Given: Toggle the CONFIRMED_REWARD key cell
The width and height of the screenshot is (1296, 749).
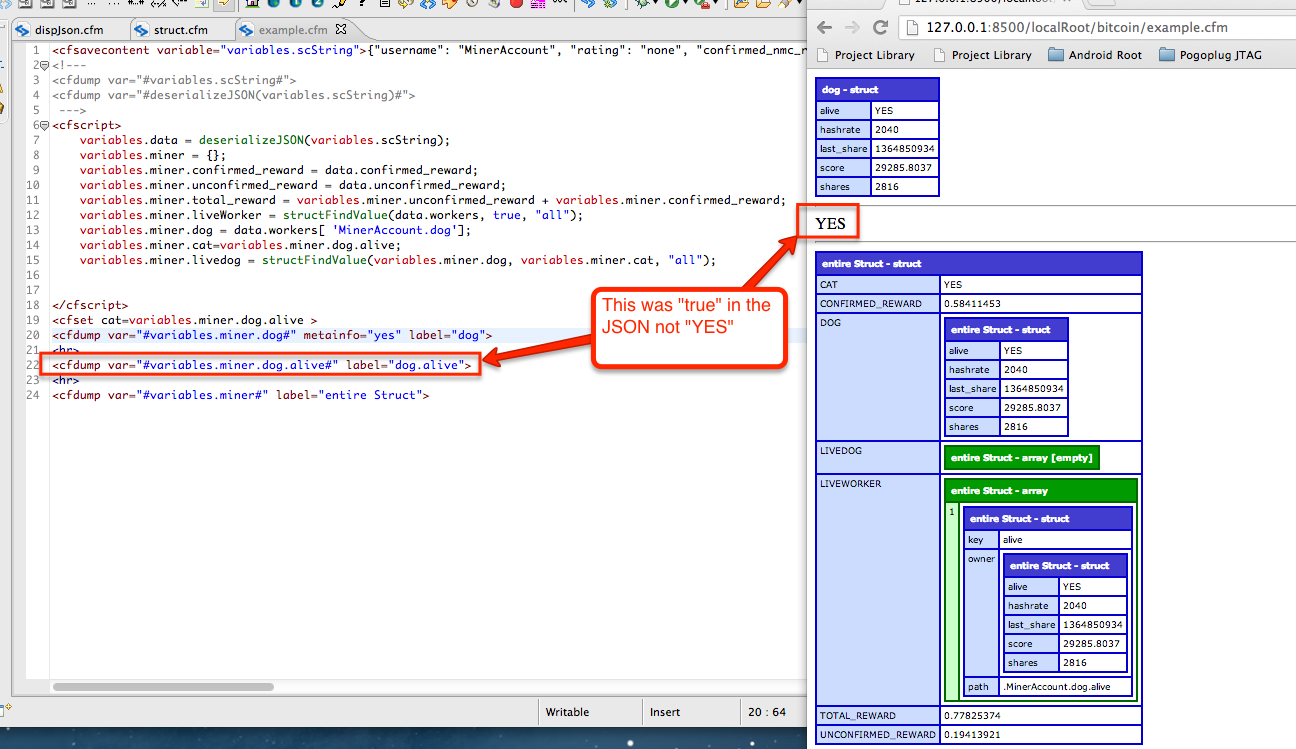Looking at the screenshot, I should coord(878,304).
